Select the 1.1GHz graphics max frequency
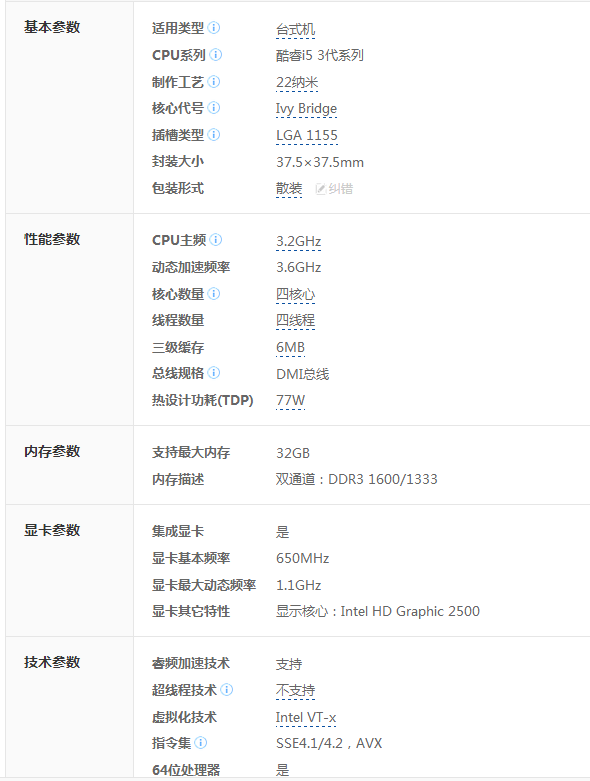 tap(298, 585)
